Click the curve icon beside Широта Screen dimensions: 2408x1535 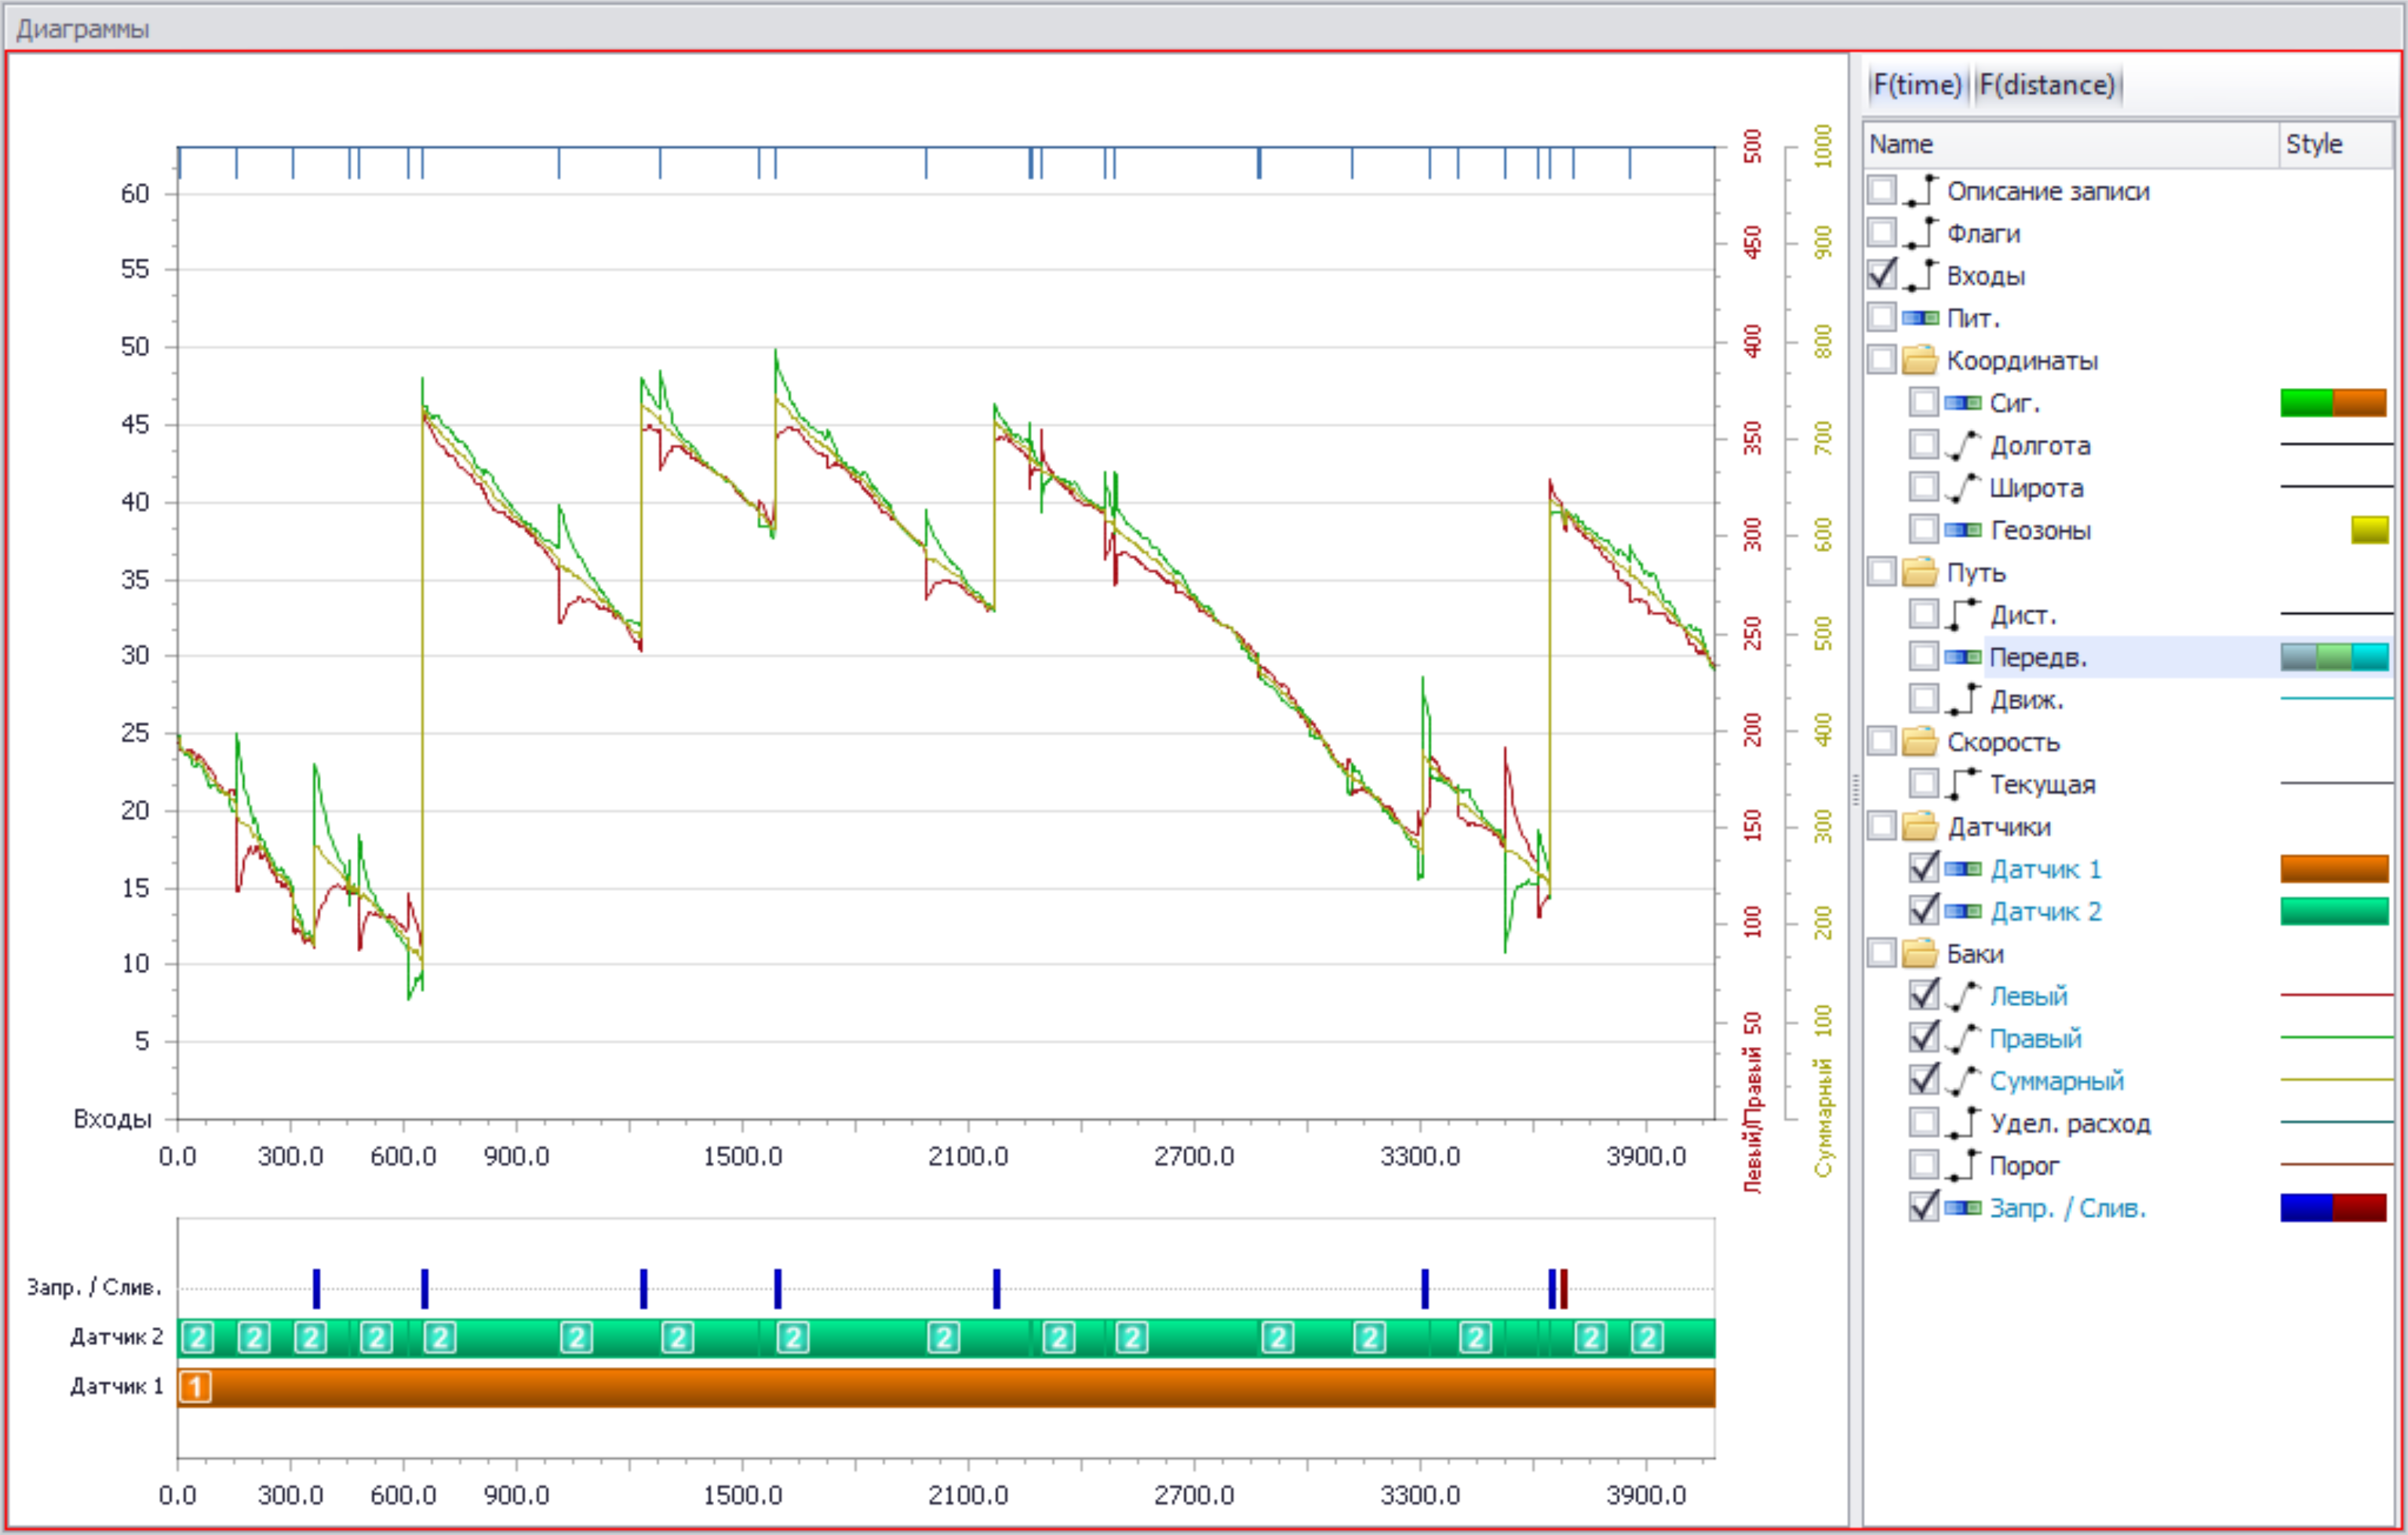point(1962,487)
